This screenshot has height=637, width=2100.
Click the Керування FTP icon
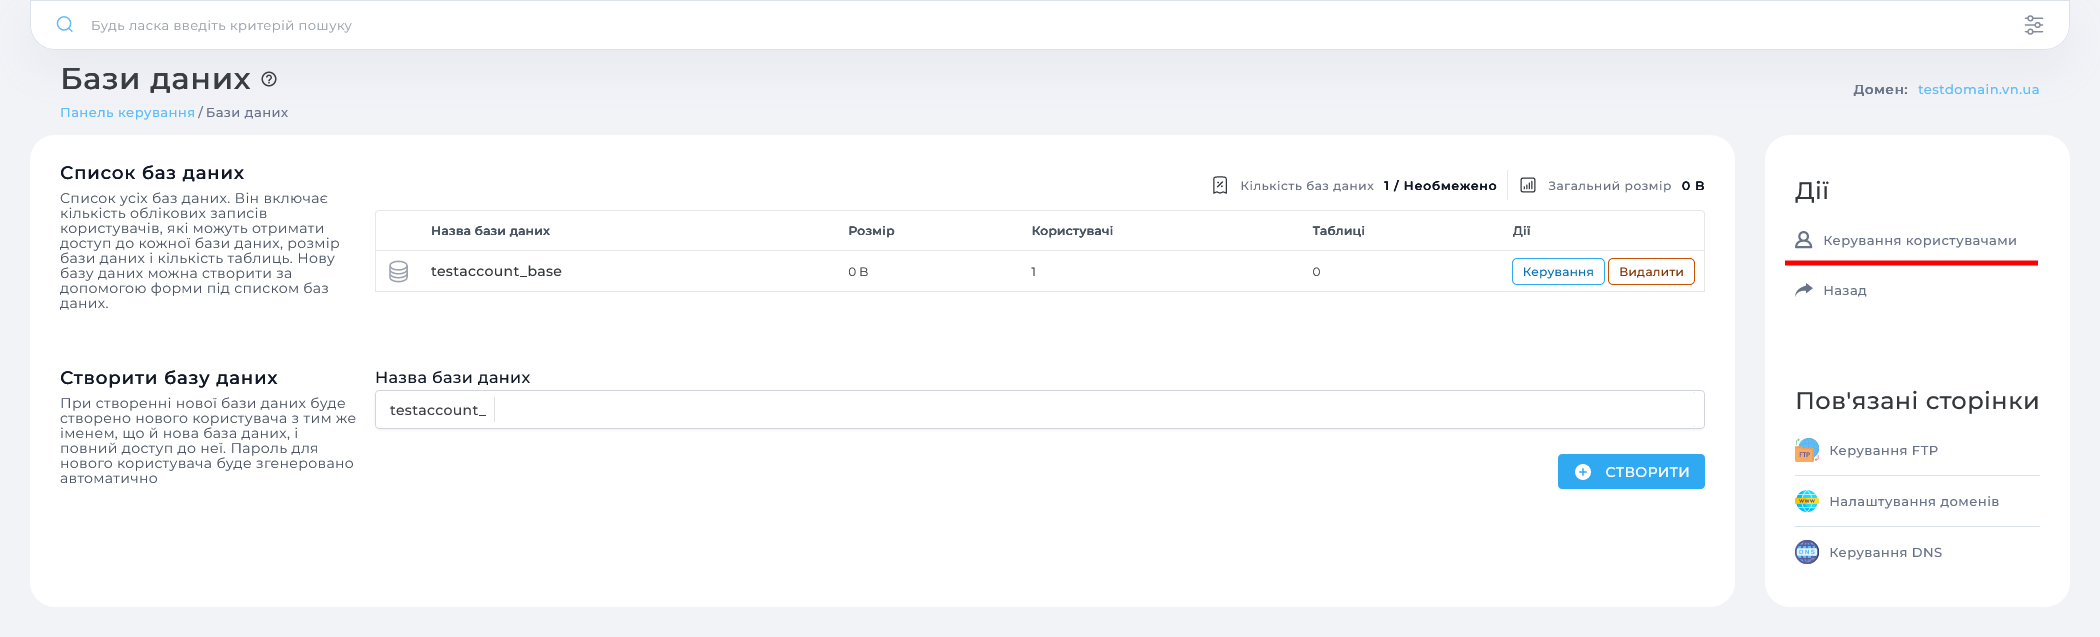[x=1807, y=451]
